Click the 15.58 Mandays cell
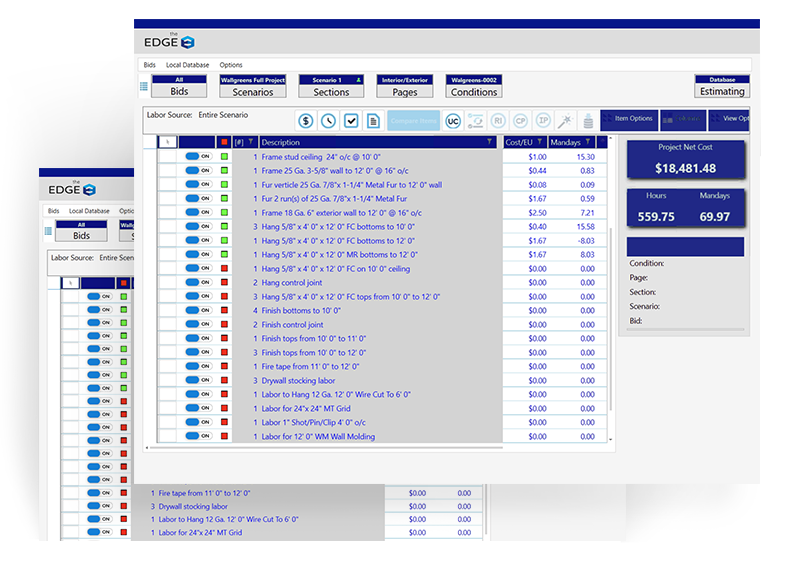800x562 pixels. (586, 226)
